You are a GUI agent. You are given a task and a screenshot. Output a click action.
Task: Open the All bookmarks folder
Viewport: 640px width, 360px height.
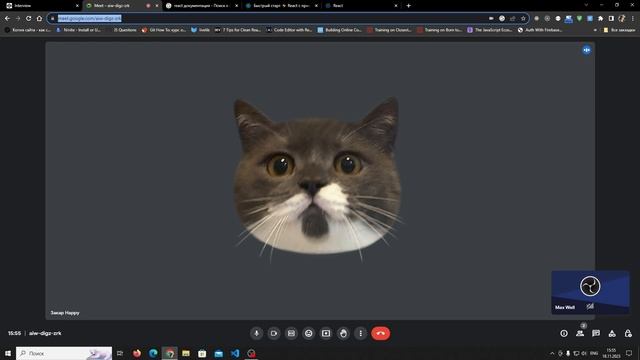(x=619, y=30)
